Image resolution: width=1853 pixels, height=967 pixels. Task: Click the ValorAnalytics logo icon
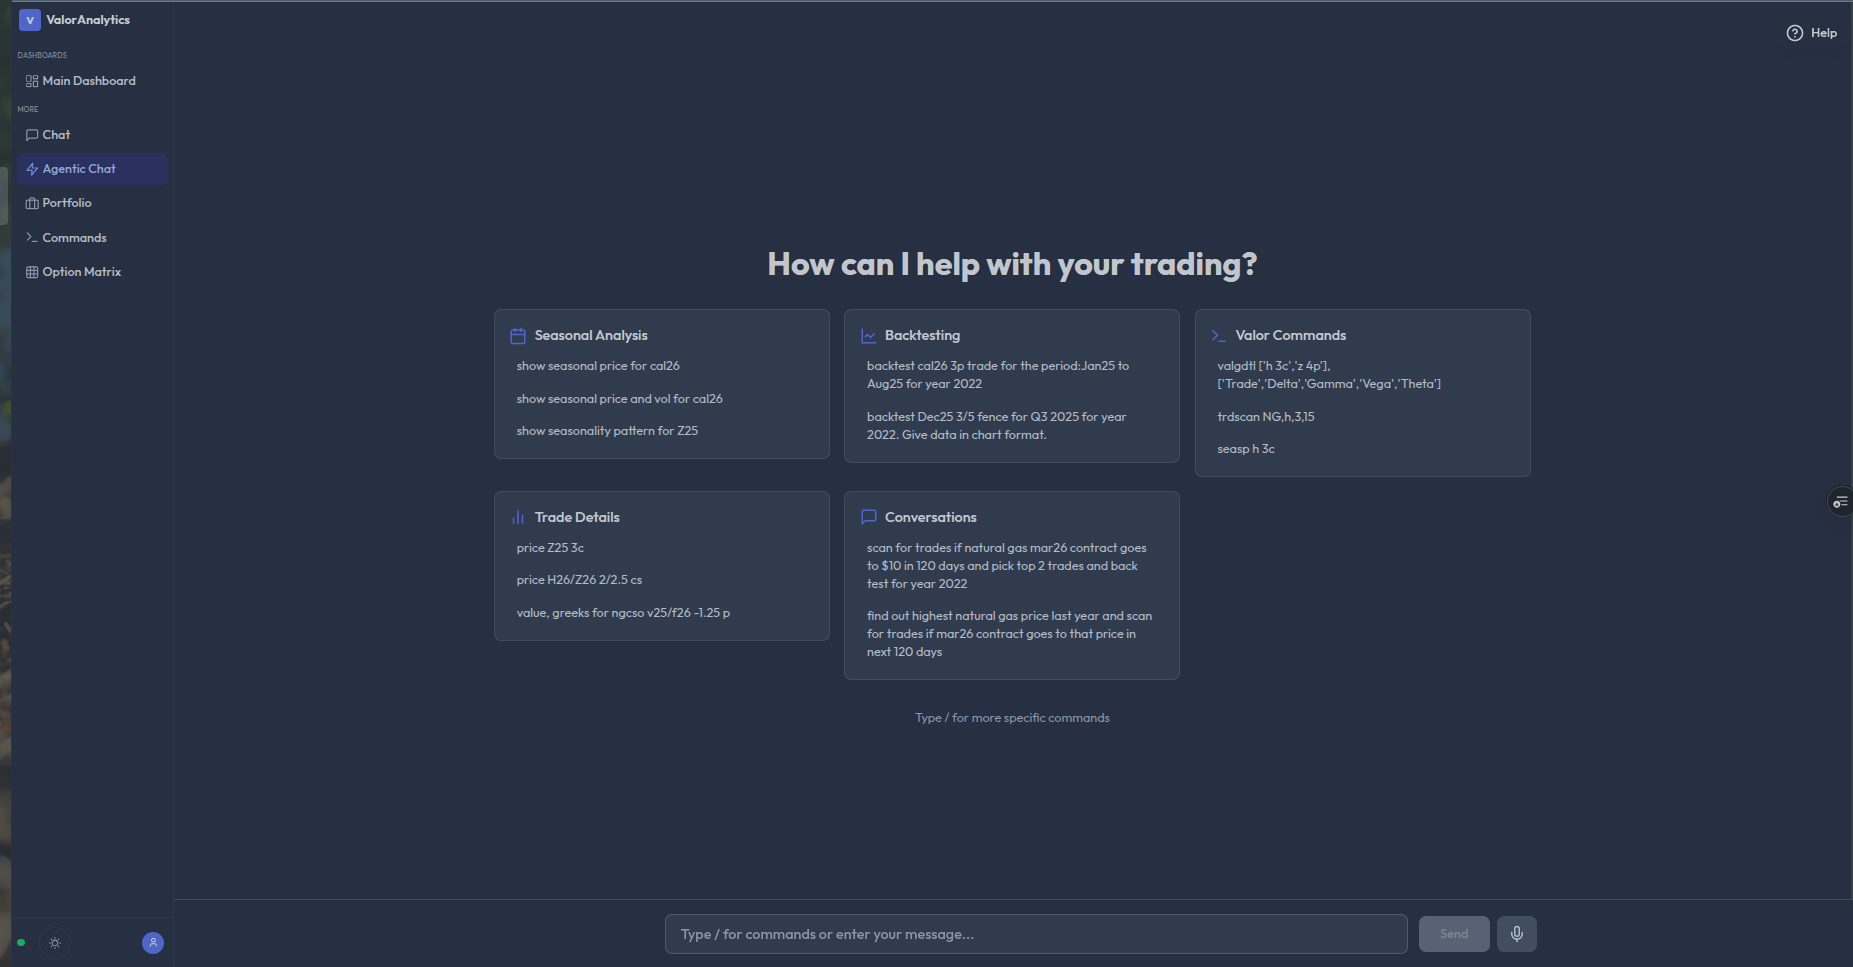point(30,20)
